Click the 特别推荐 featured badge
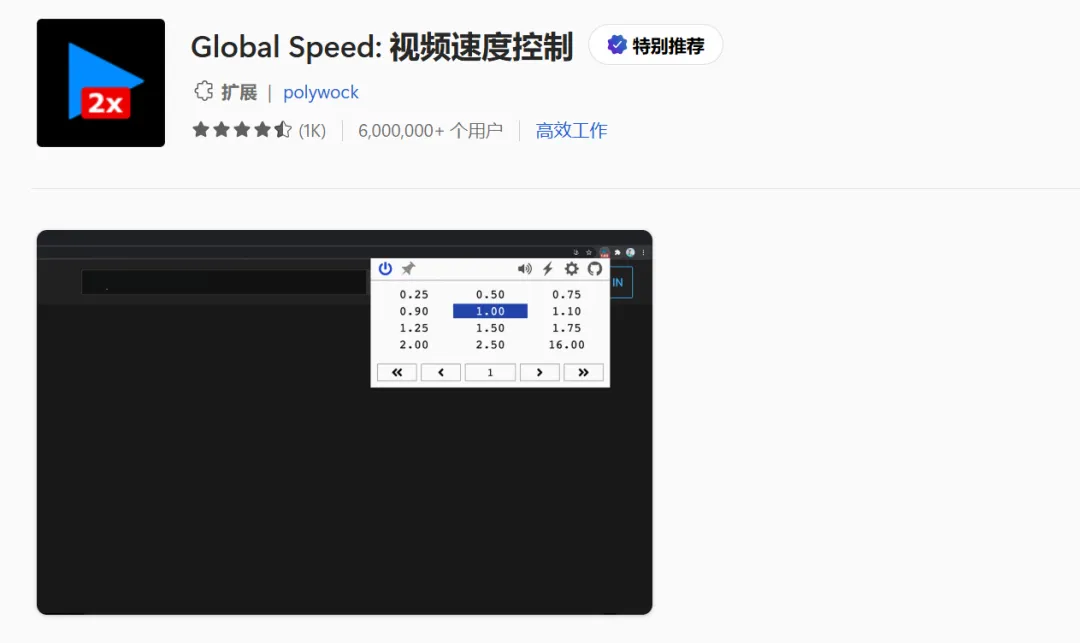 (656, 45)
